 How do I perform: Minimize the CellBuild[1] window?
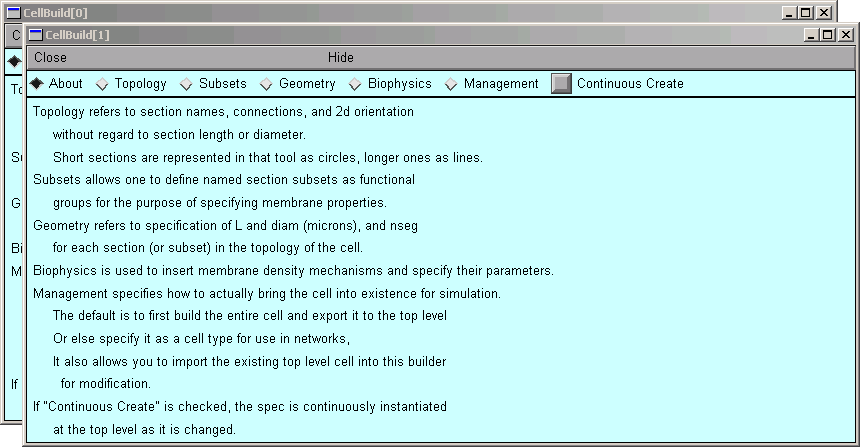810,35
